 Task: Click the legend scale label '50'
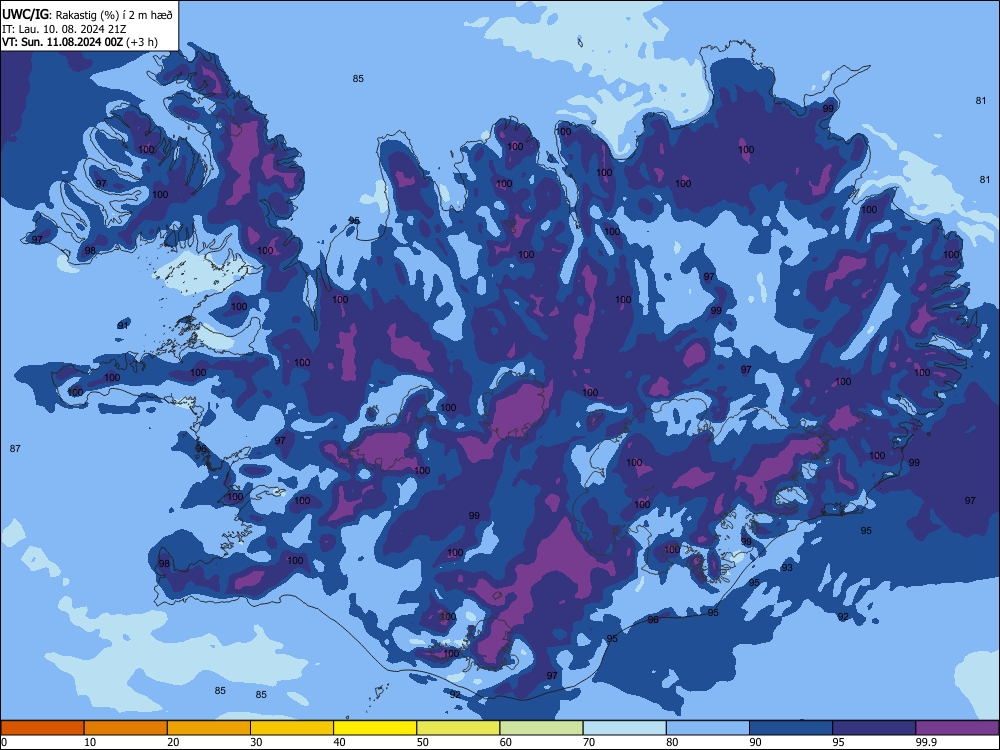pos(422,742)
